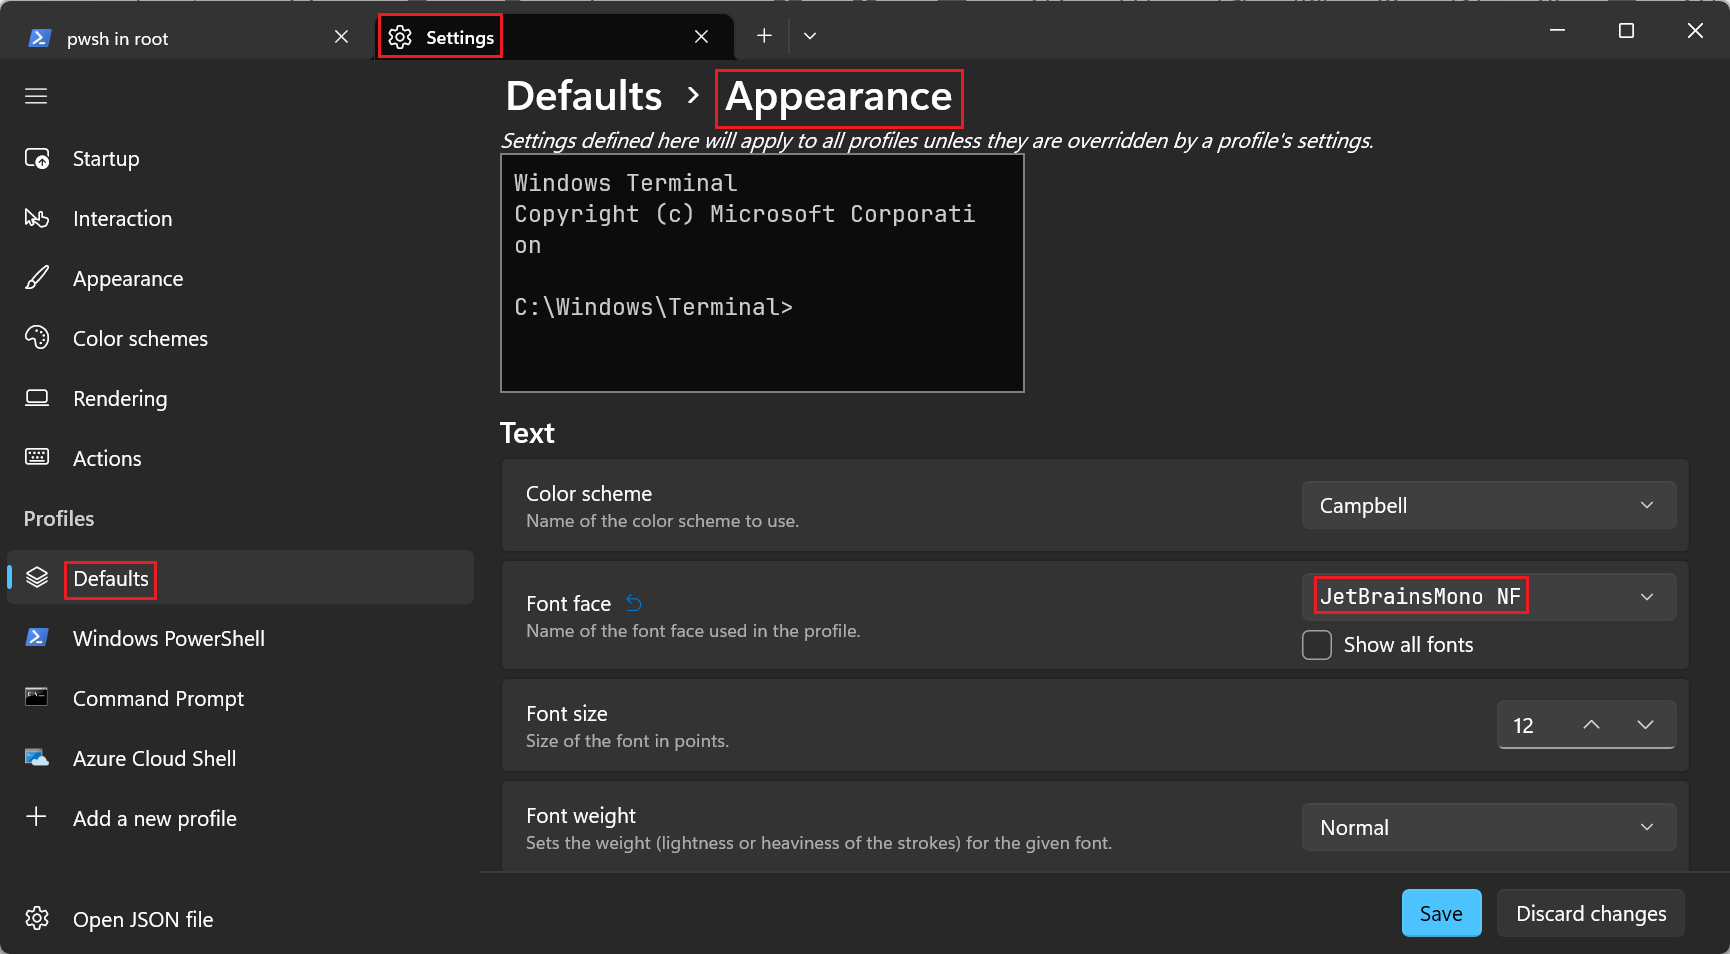The width and height of the screenshot is (1730, 954).
Task: Click the Rendering monitor icon
Action: click(37, 398)
